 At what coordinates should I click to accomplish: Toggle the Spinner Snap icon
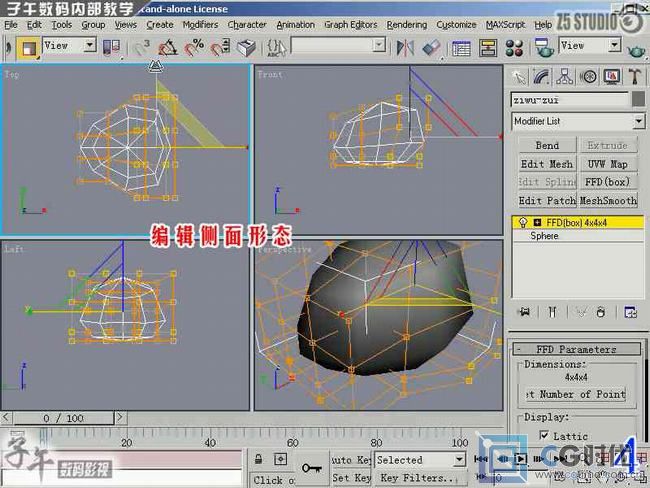(220, 48)
